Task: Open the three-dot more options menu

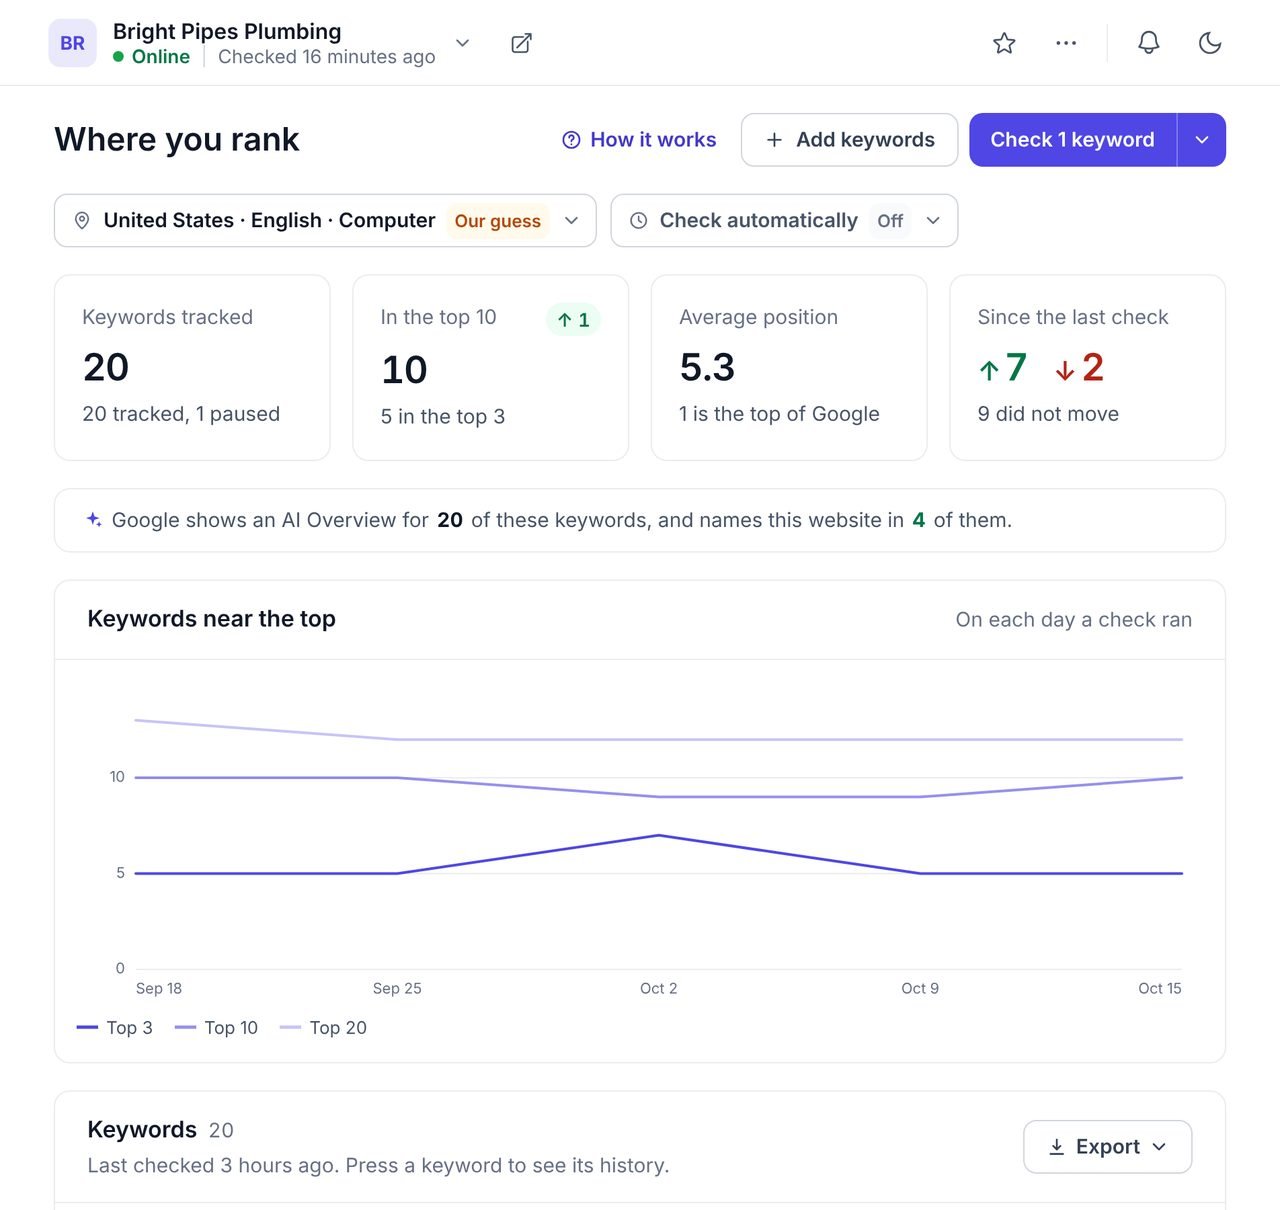Action: pyautogui.click(x=1066, y=43)
